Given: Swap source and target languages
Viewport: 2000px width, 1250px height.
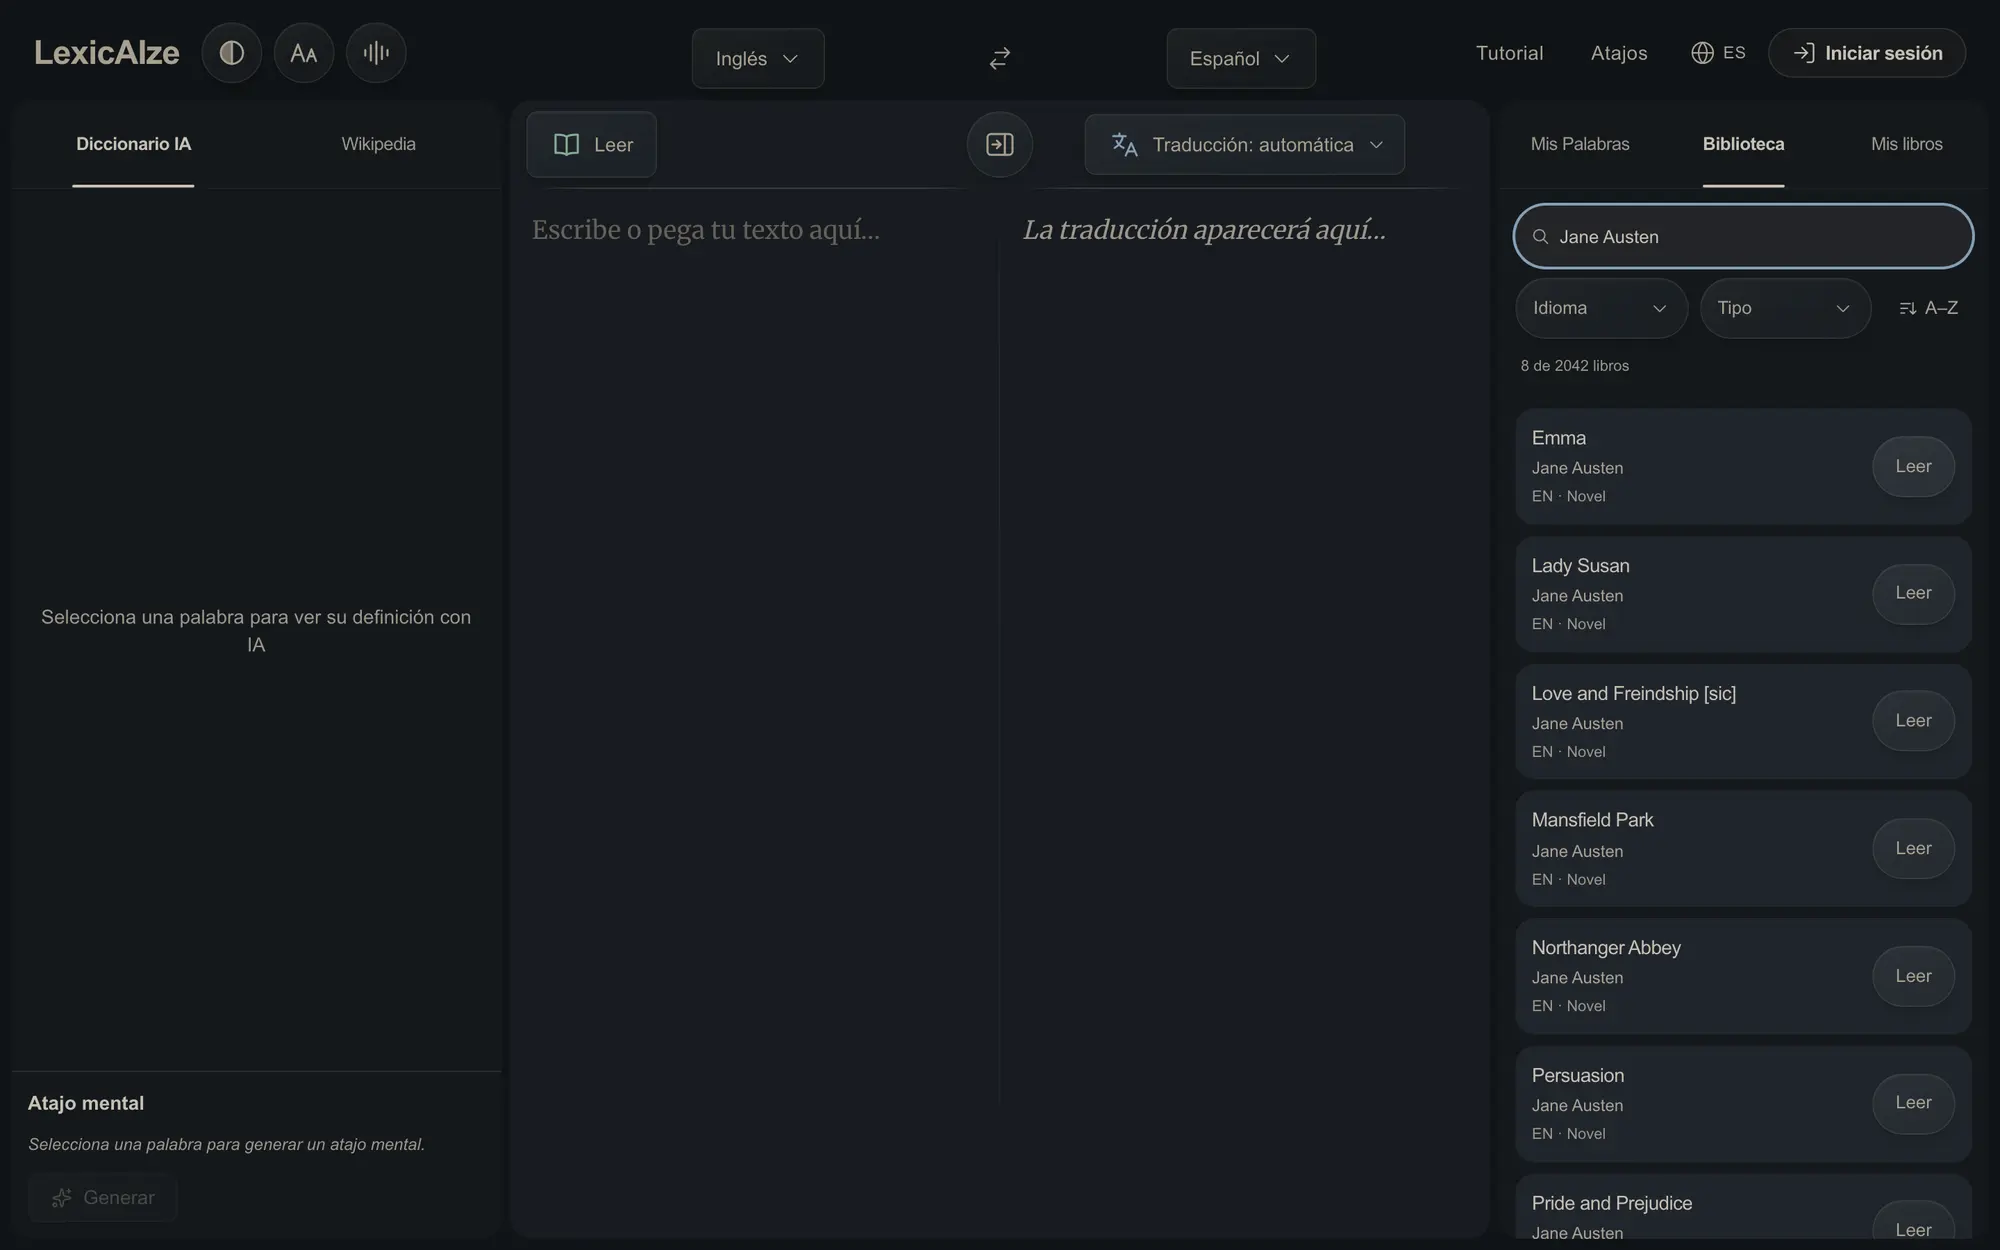Looking at the screenshot, I should click(999, 58).
